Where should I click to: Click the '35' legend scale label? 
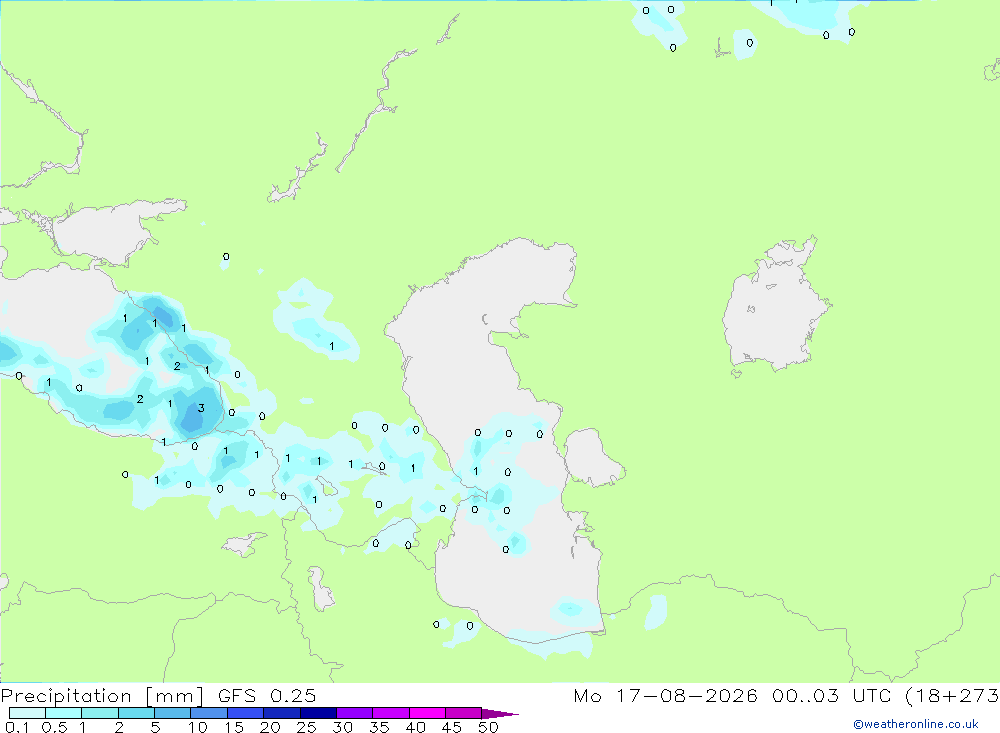pyautogui.click(x=379, y=727)
